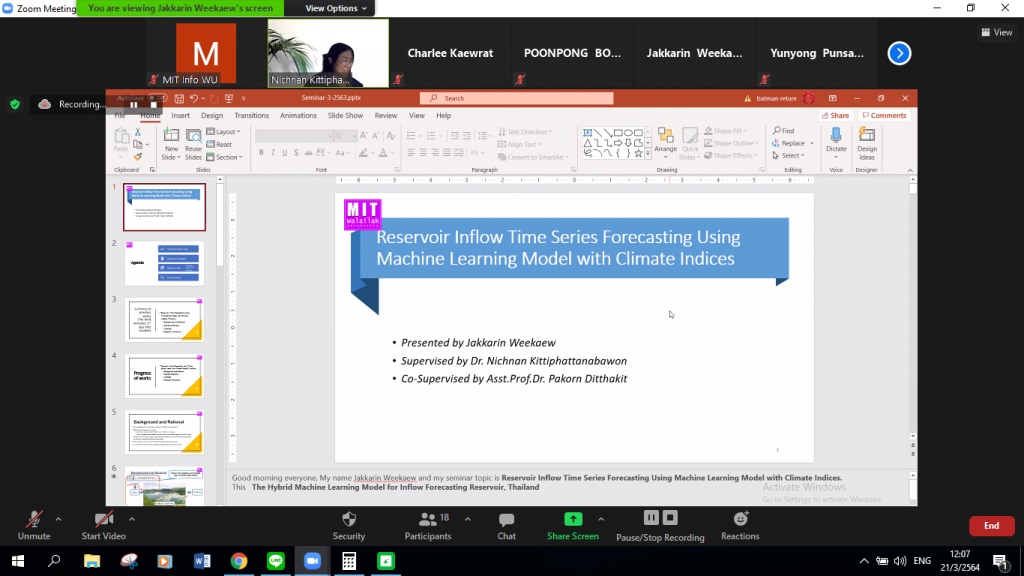Image resolution: width=1024 pixels, height=576 pixels.
Task: Click the red End meeting button
Action: (990, 526)
